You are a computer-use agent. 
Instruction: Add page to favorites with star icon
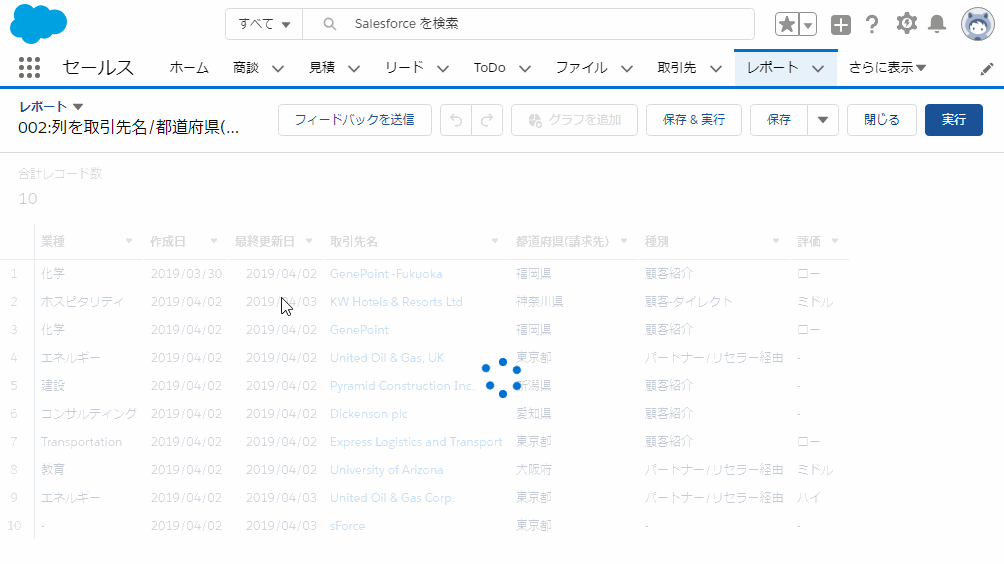(786, 24)
